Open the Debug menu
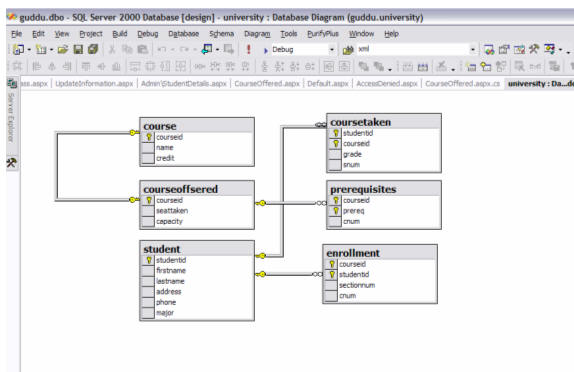This screenshot has width=574, height=372. [x=148, y=34]
